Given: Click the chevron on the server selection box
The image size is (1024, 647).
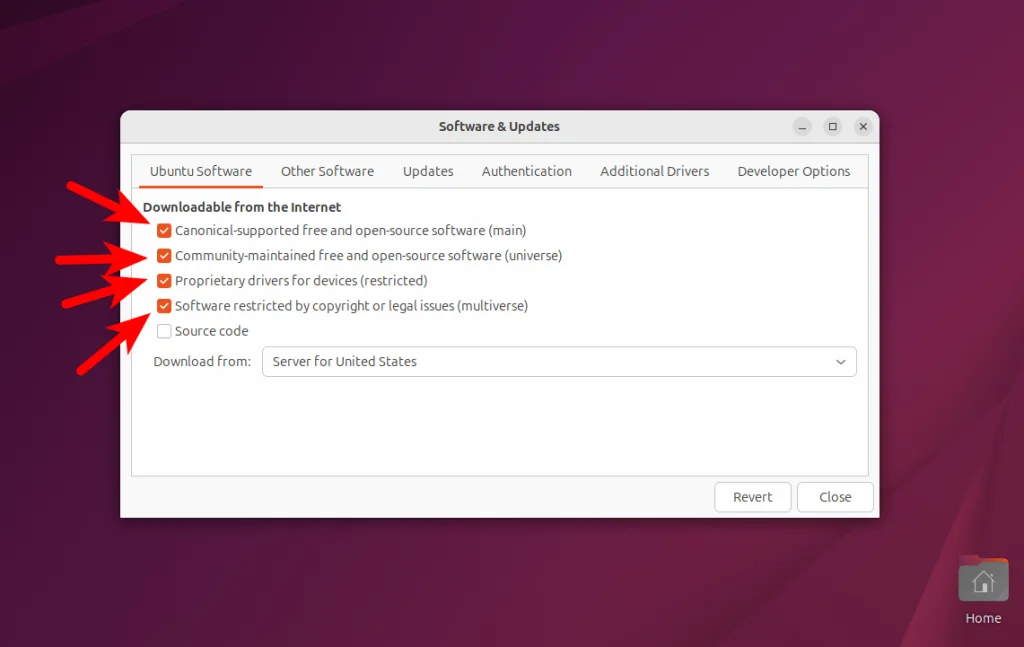Looking at the screenshot, I should coord(841,361).
